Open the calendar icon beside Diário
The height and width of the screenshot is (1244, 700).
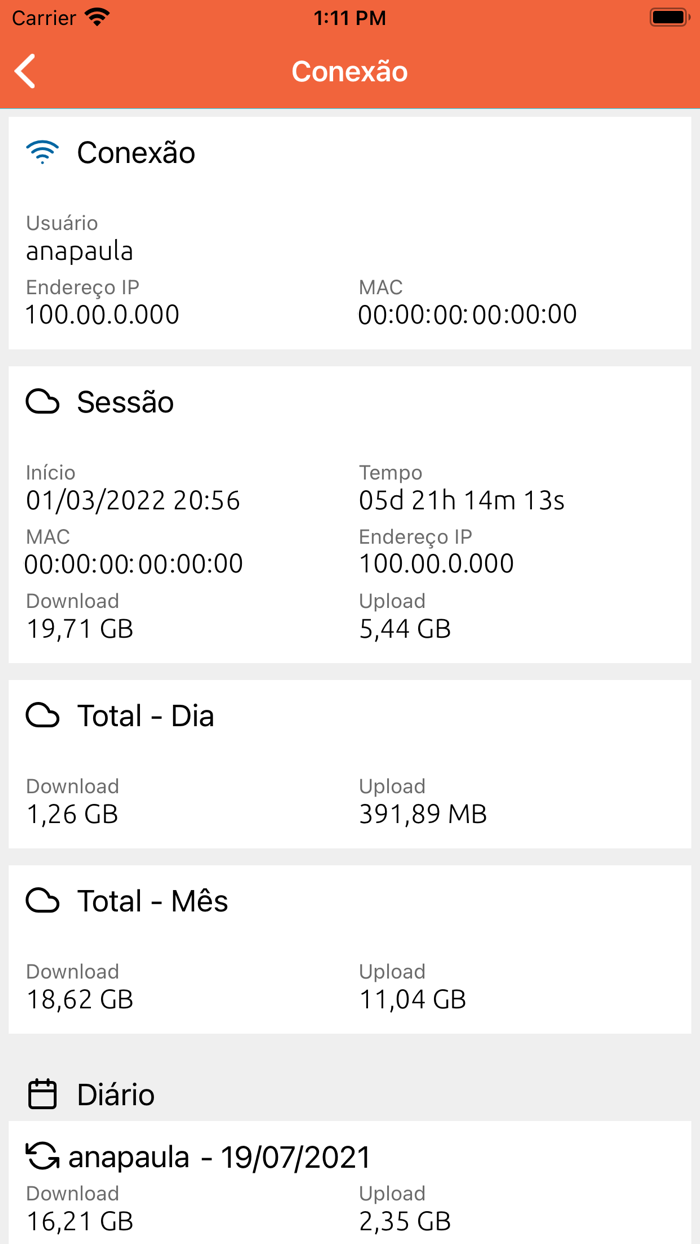42,1095
